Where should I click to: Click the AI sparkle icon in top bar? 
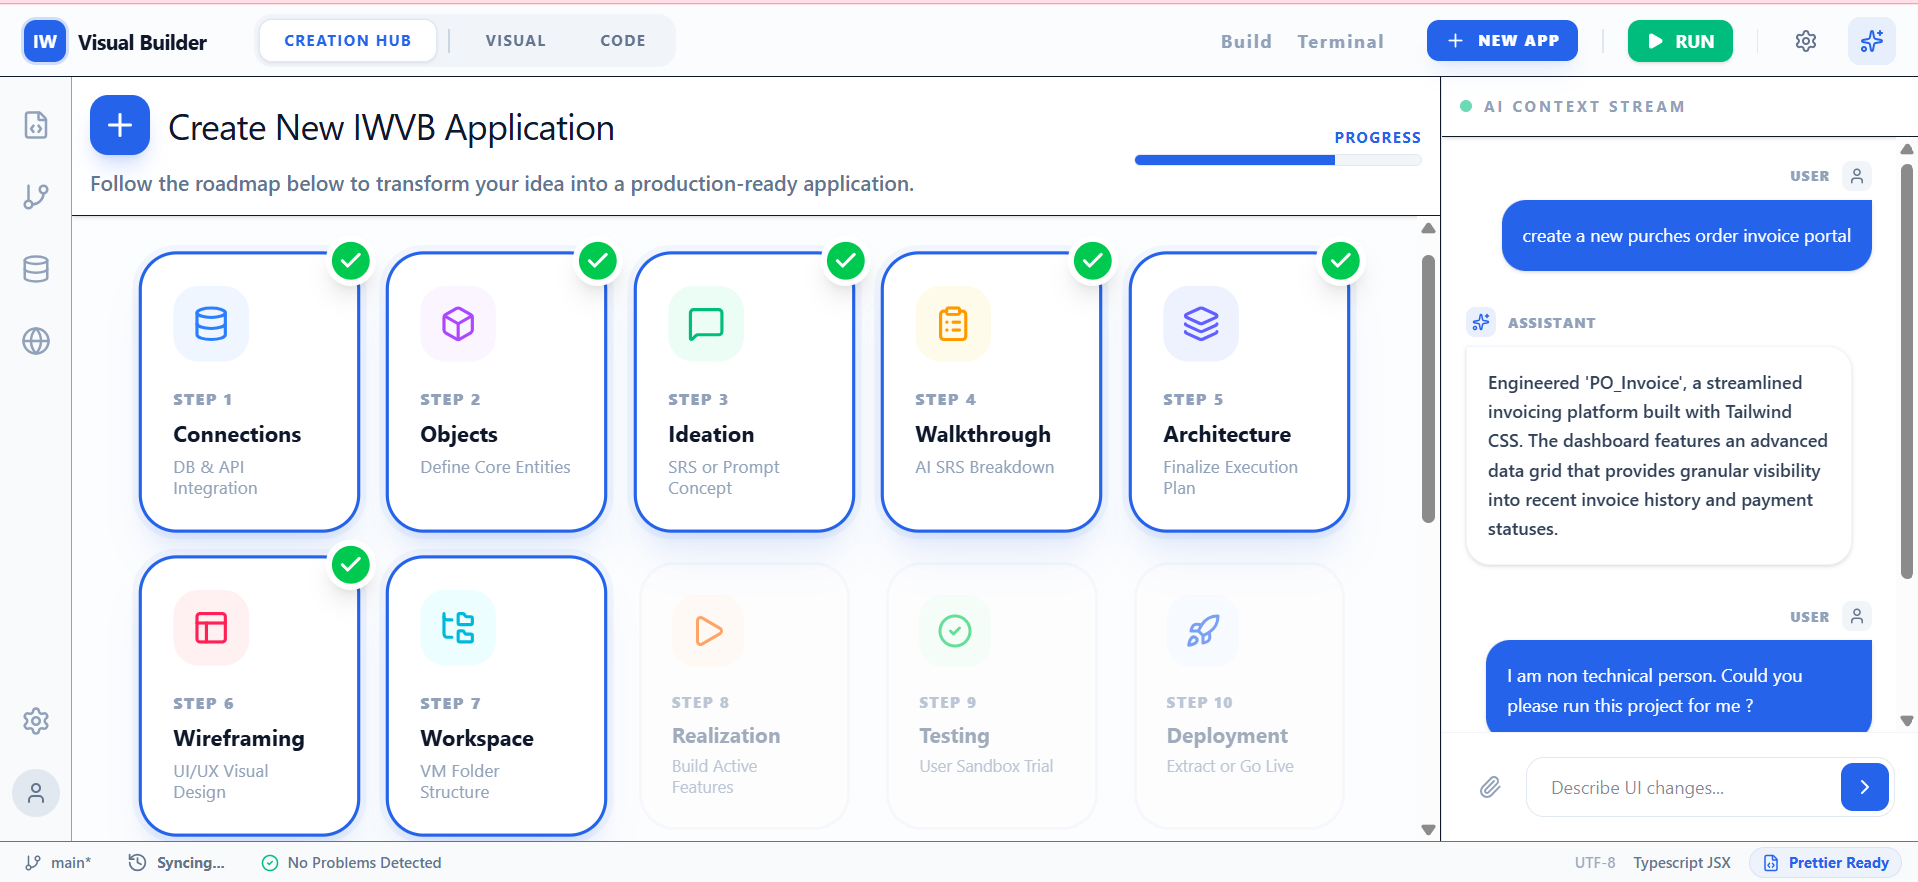click(1871, 41)
